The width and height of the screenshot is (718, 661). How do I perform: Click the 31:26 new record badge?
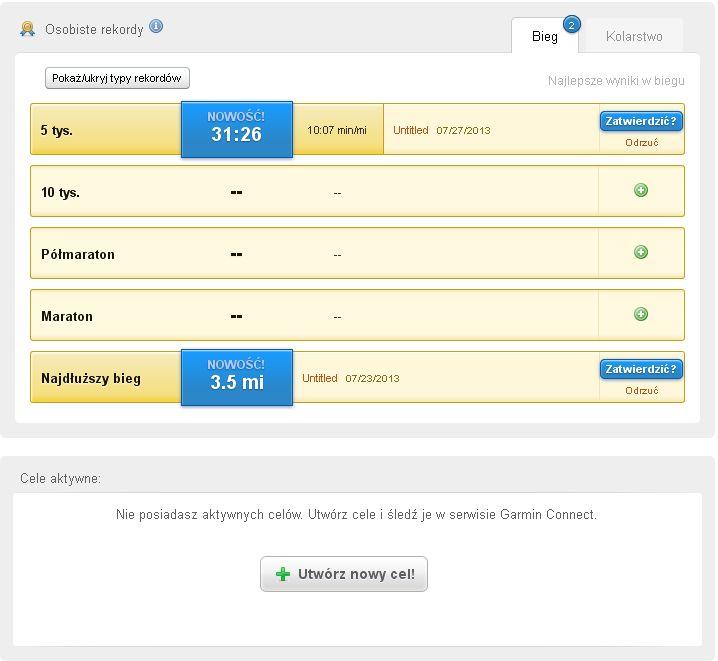pyautogui.click(x=237, y=129)
